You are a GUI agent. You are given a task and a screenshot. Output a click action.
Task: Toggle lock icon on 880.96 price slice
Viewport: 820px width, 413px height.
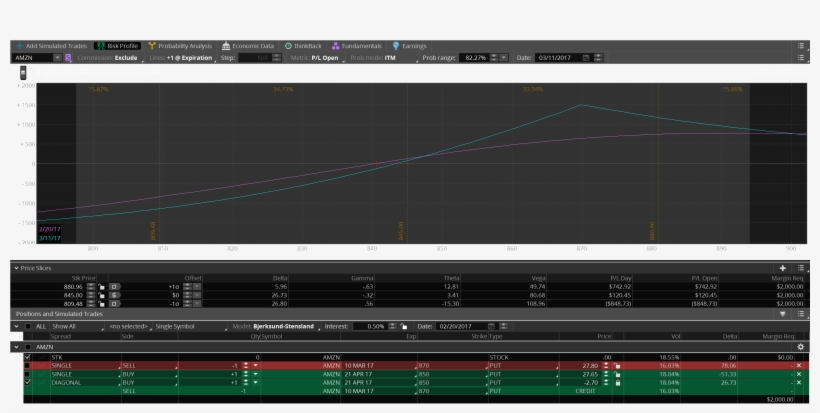101,287
